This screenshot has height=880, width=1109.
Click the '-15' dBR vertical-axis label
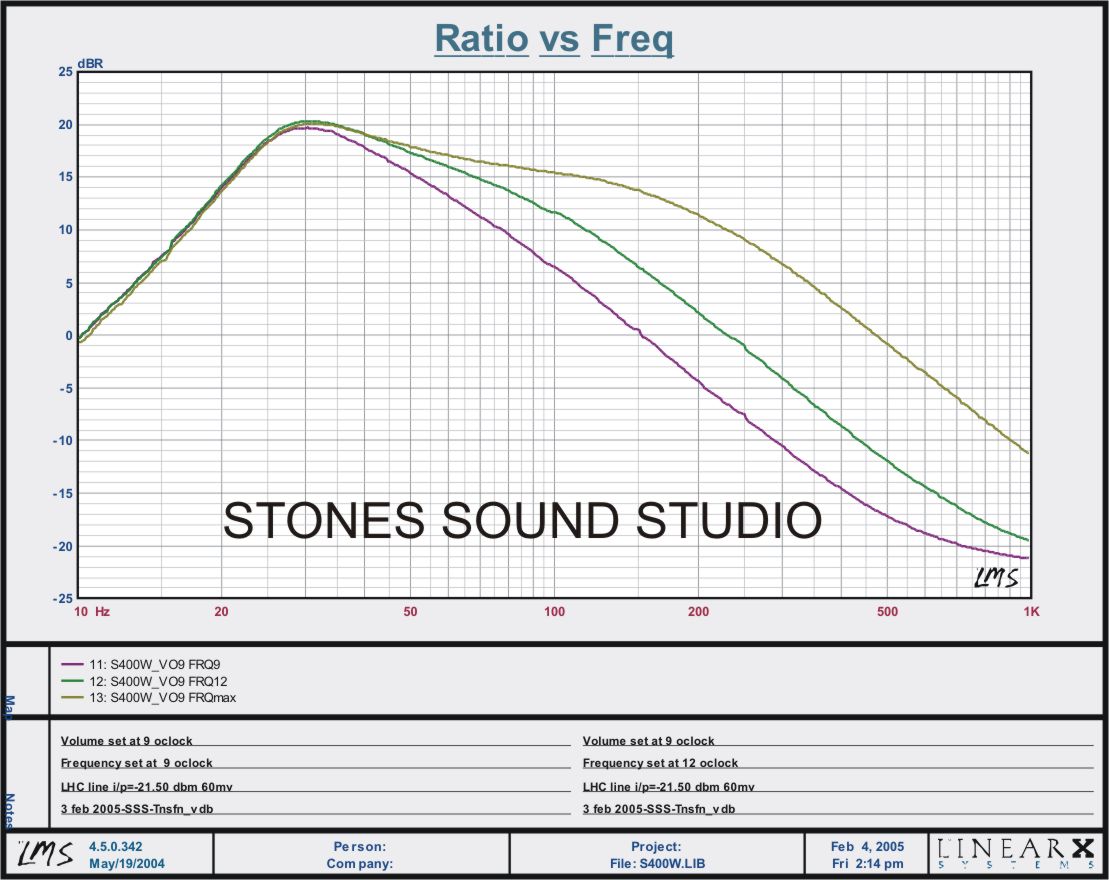tap(62, 494)
